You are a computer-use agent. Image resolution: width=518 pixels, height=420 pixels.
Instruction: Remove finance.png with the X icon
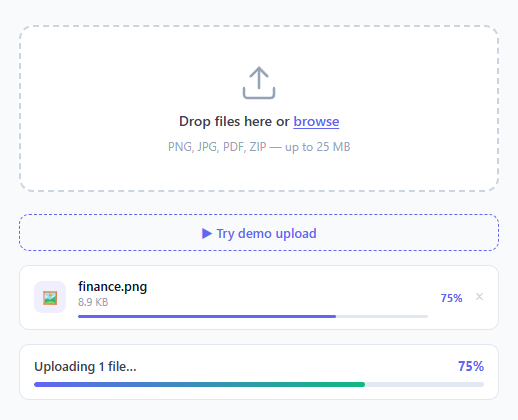[x=479, y=297]
